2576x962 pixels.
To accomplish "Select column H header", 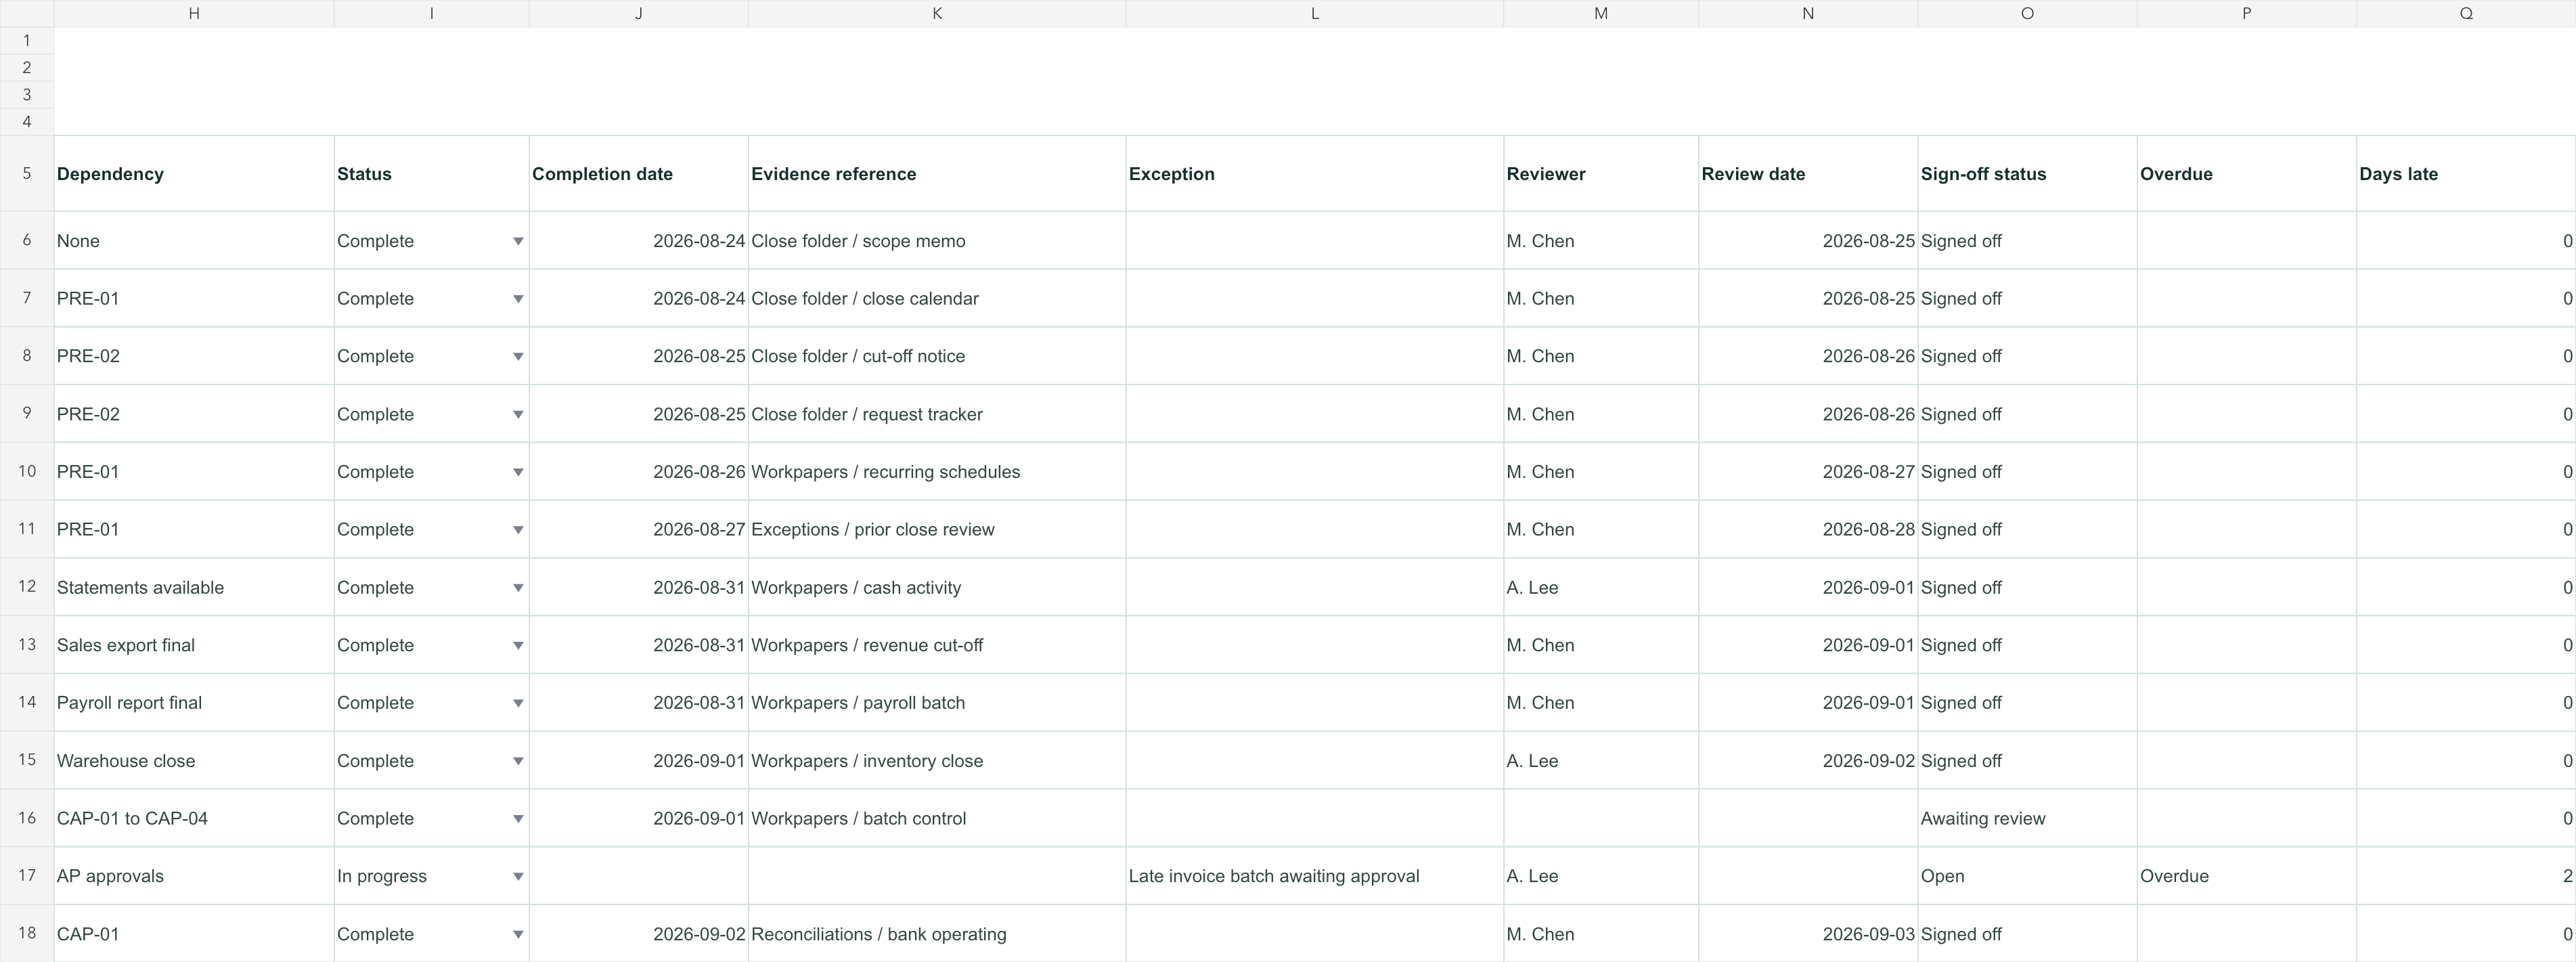I will point(194,13).
